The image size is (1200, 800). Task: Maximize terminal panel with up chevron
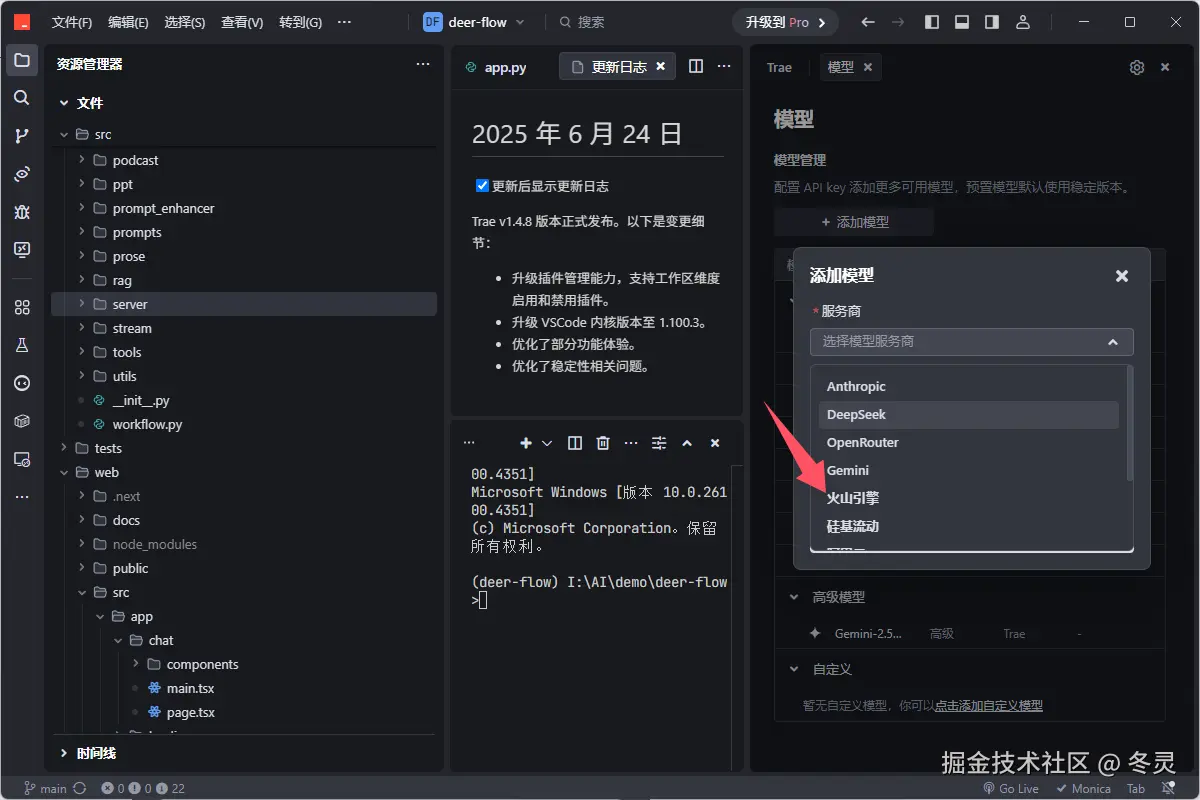pyautogui.click(x=687, y=443)
